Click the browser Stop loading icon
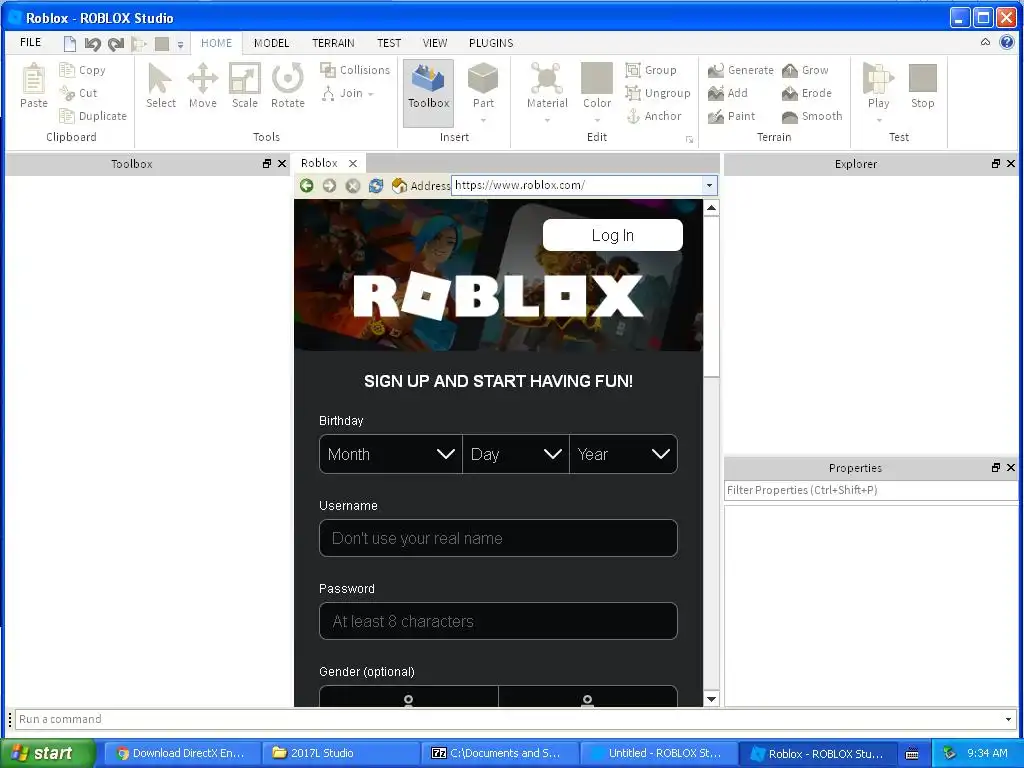Image resolution: width=1024 pixels, height=768 pixels. click(353, 185)
